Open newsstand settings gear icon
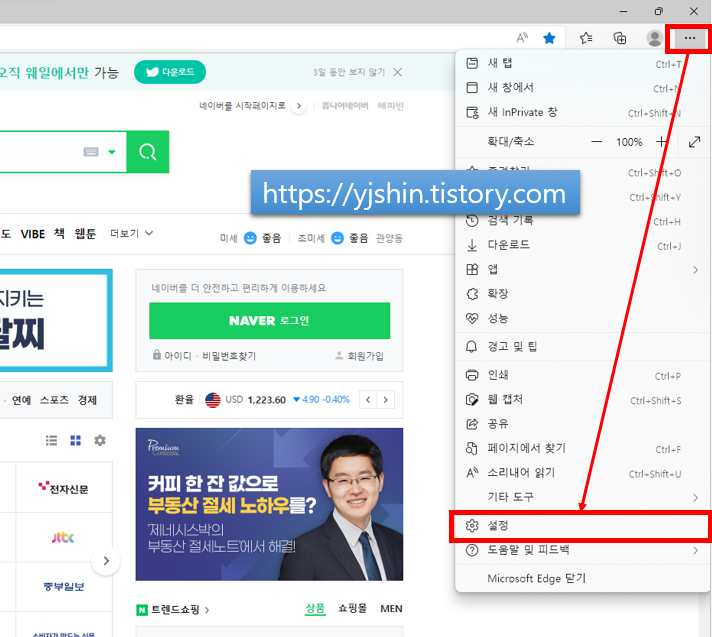 coord(100,440)
